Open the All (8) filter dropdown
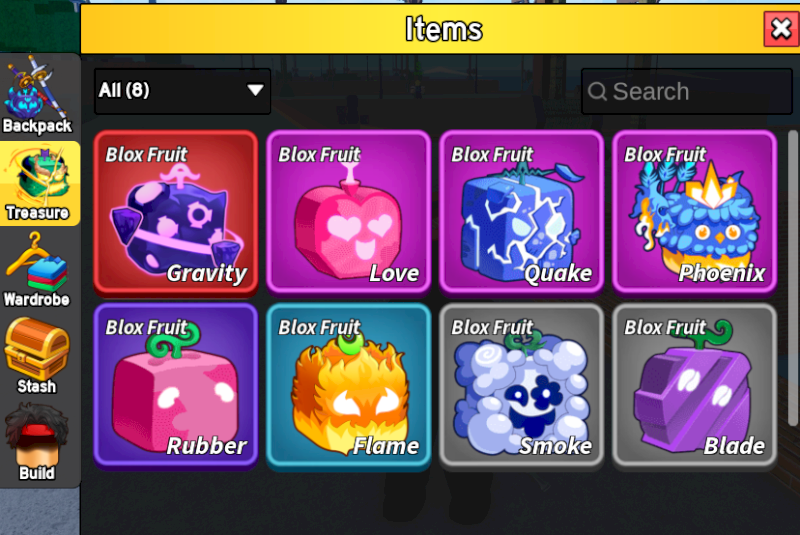800x535 pixels. (x=182, y=91)
